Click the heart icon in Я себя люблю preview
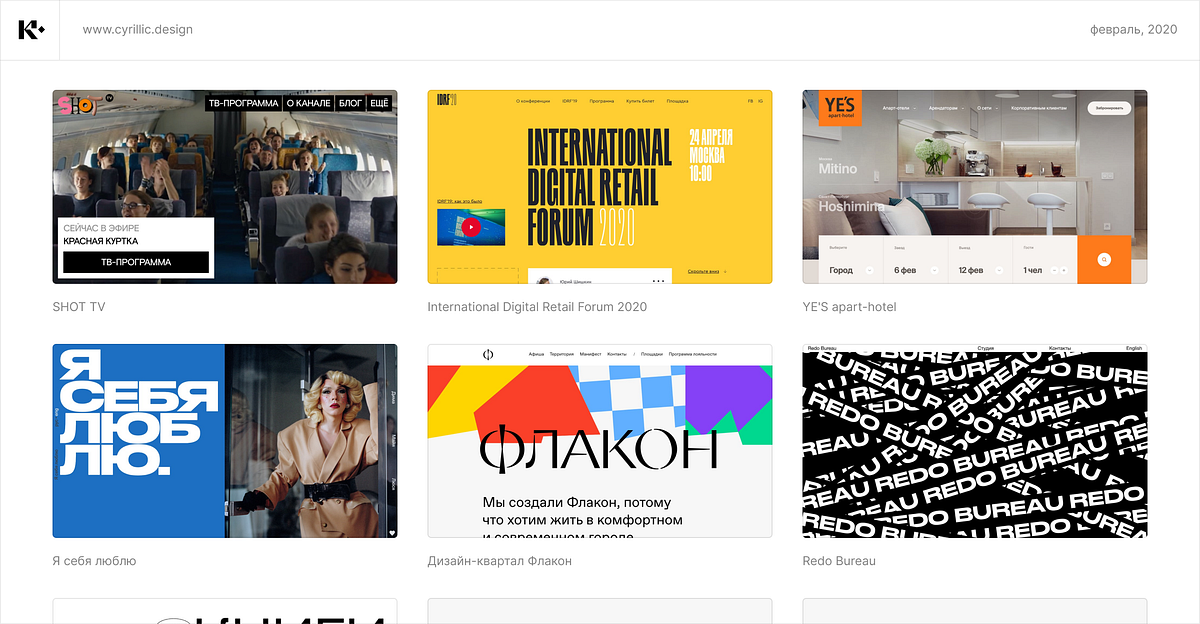Image resolution: width=1200 pixels, height=624 pixels. [392, 531]
